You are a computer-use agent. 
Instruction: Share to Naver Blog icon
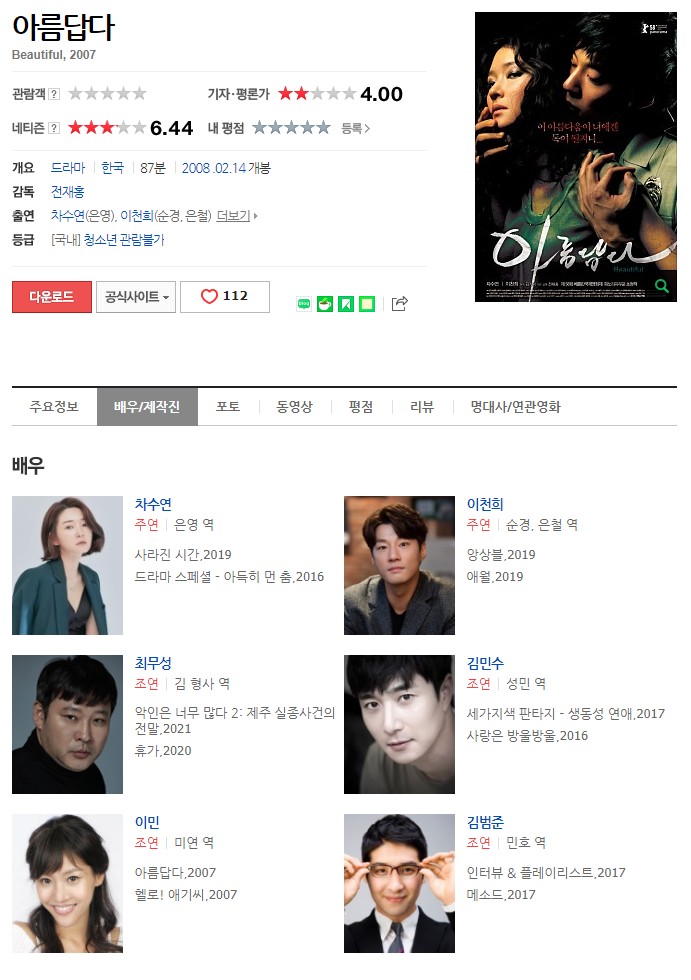click(304, 304)
